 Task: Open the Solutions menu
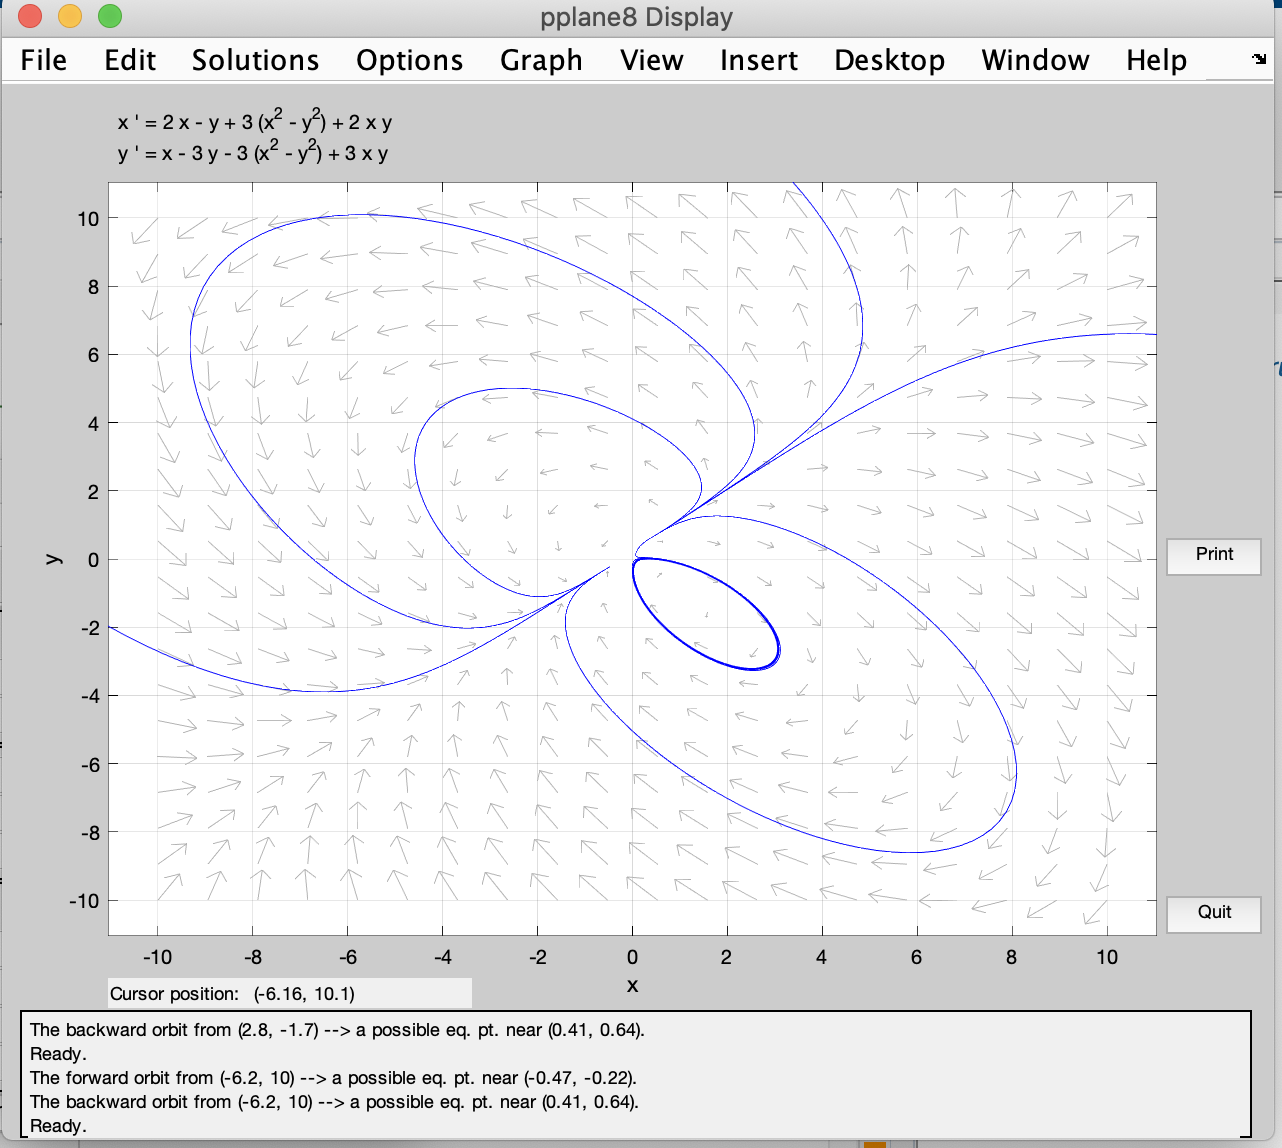(x=255, y=60)
